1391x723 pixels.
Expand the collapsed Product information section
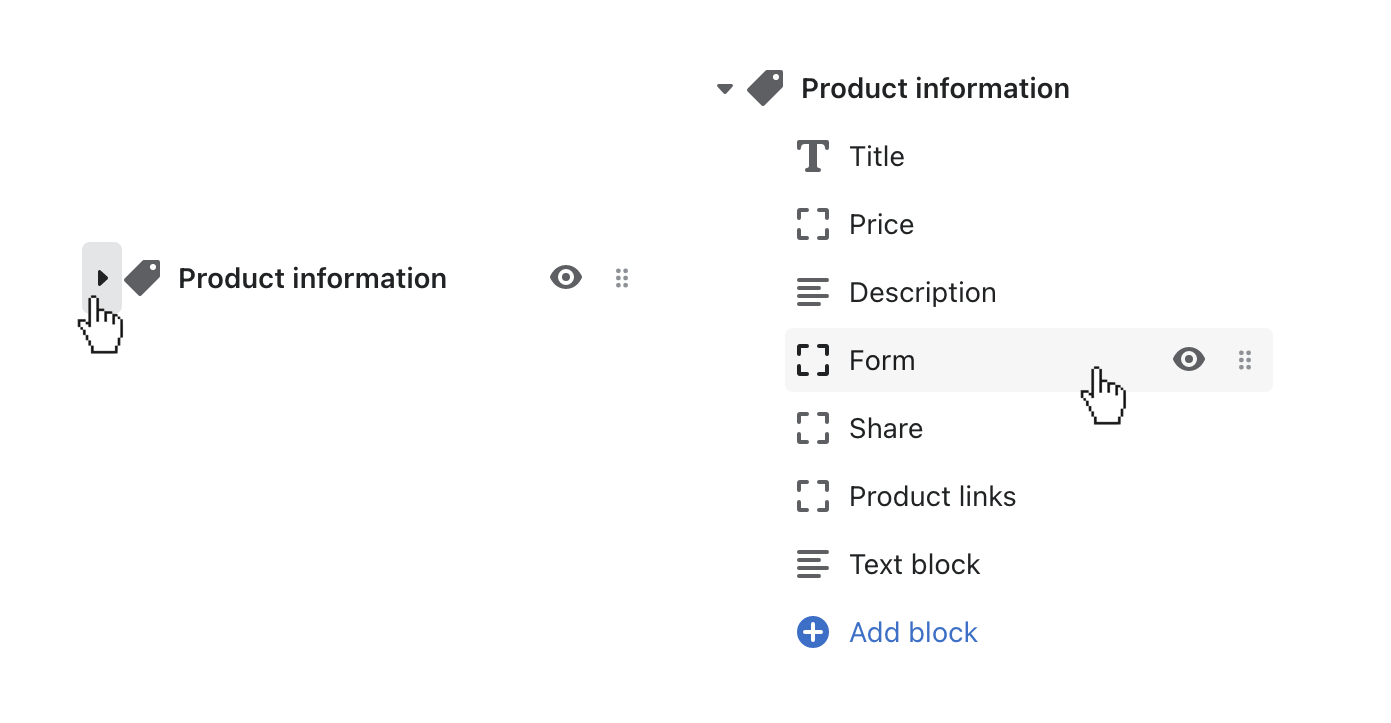click(101, 277)
